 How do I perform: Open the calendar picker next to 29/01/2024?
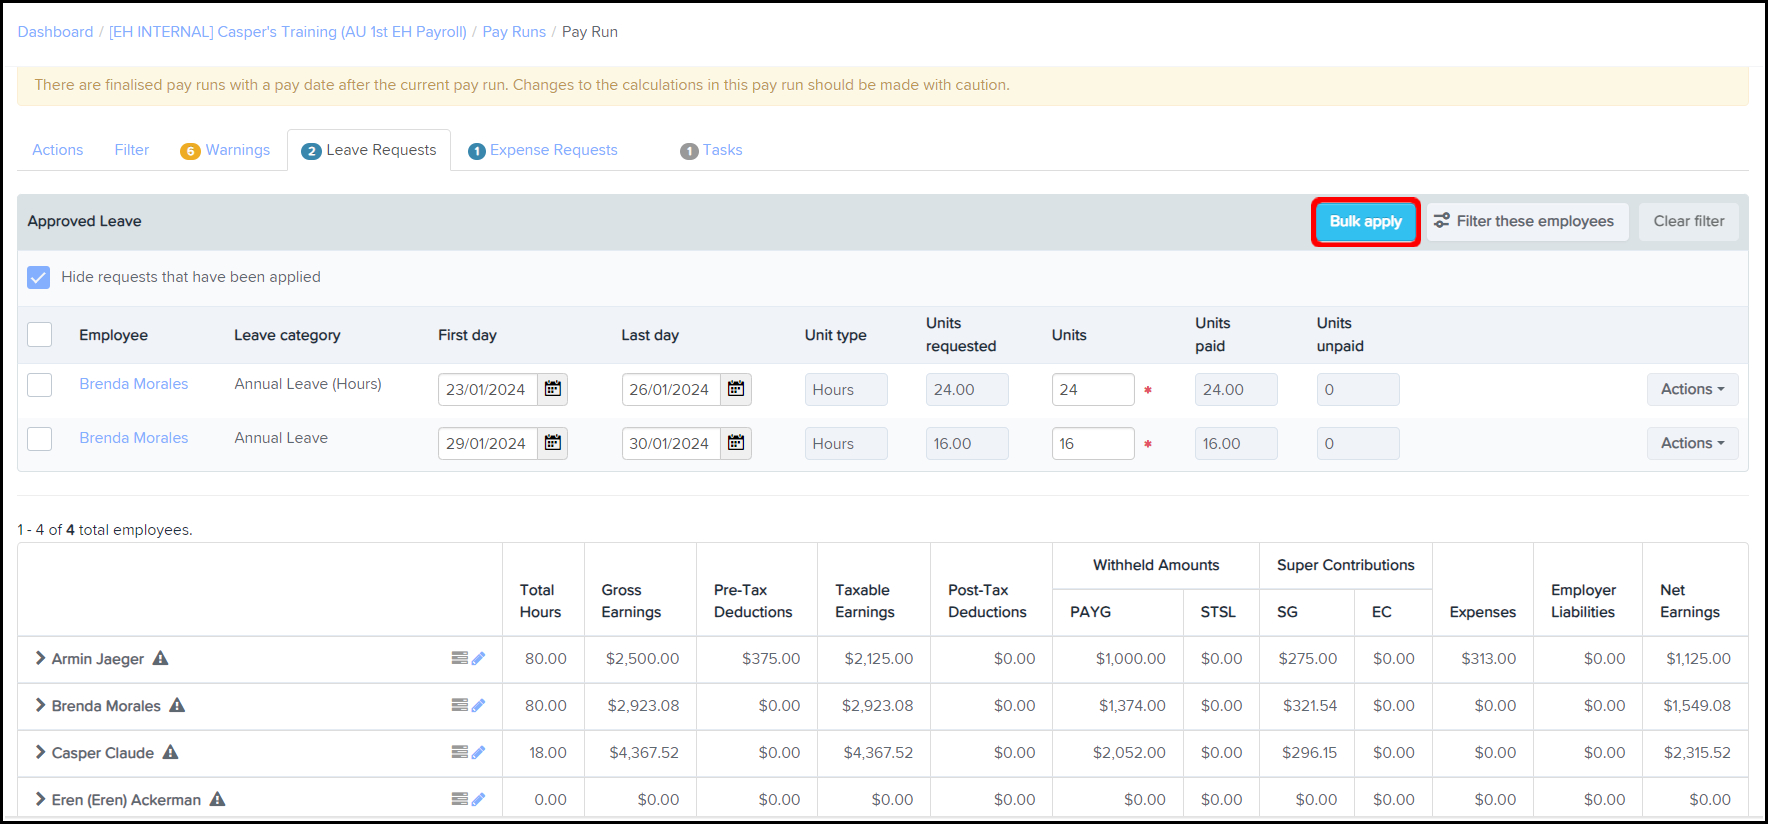[x=552, y=443]
